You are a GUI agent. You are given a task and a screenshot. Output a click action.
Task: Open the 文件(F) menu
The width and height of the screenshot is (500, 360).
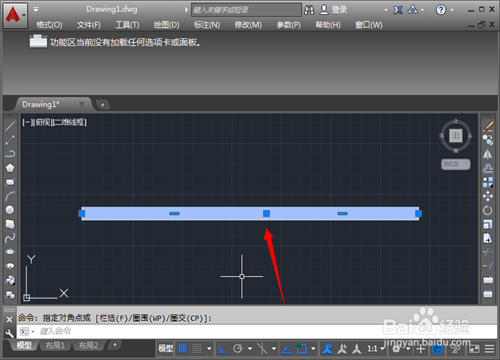coord(89,25)
